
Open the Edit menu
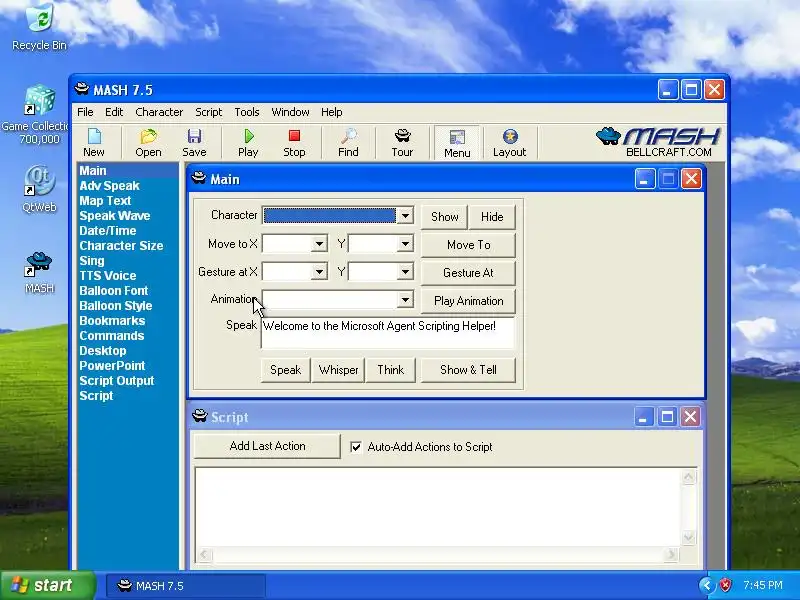coord(114,112)
